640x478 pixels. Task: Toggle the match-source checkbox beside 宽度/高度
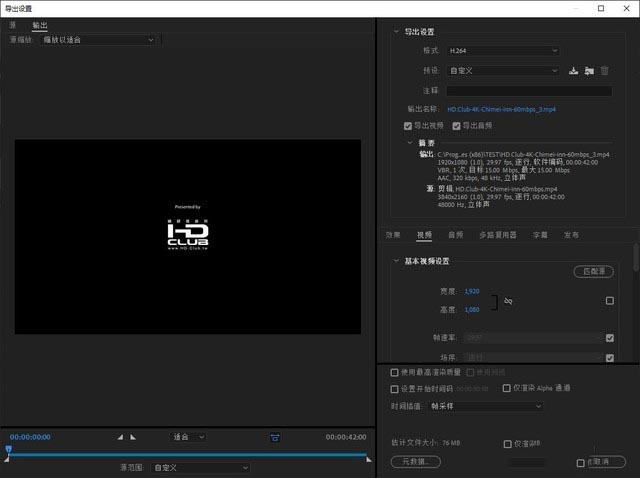click(610, 301)
